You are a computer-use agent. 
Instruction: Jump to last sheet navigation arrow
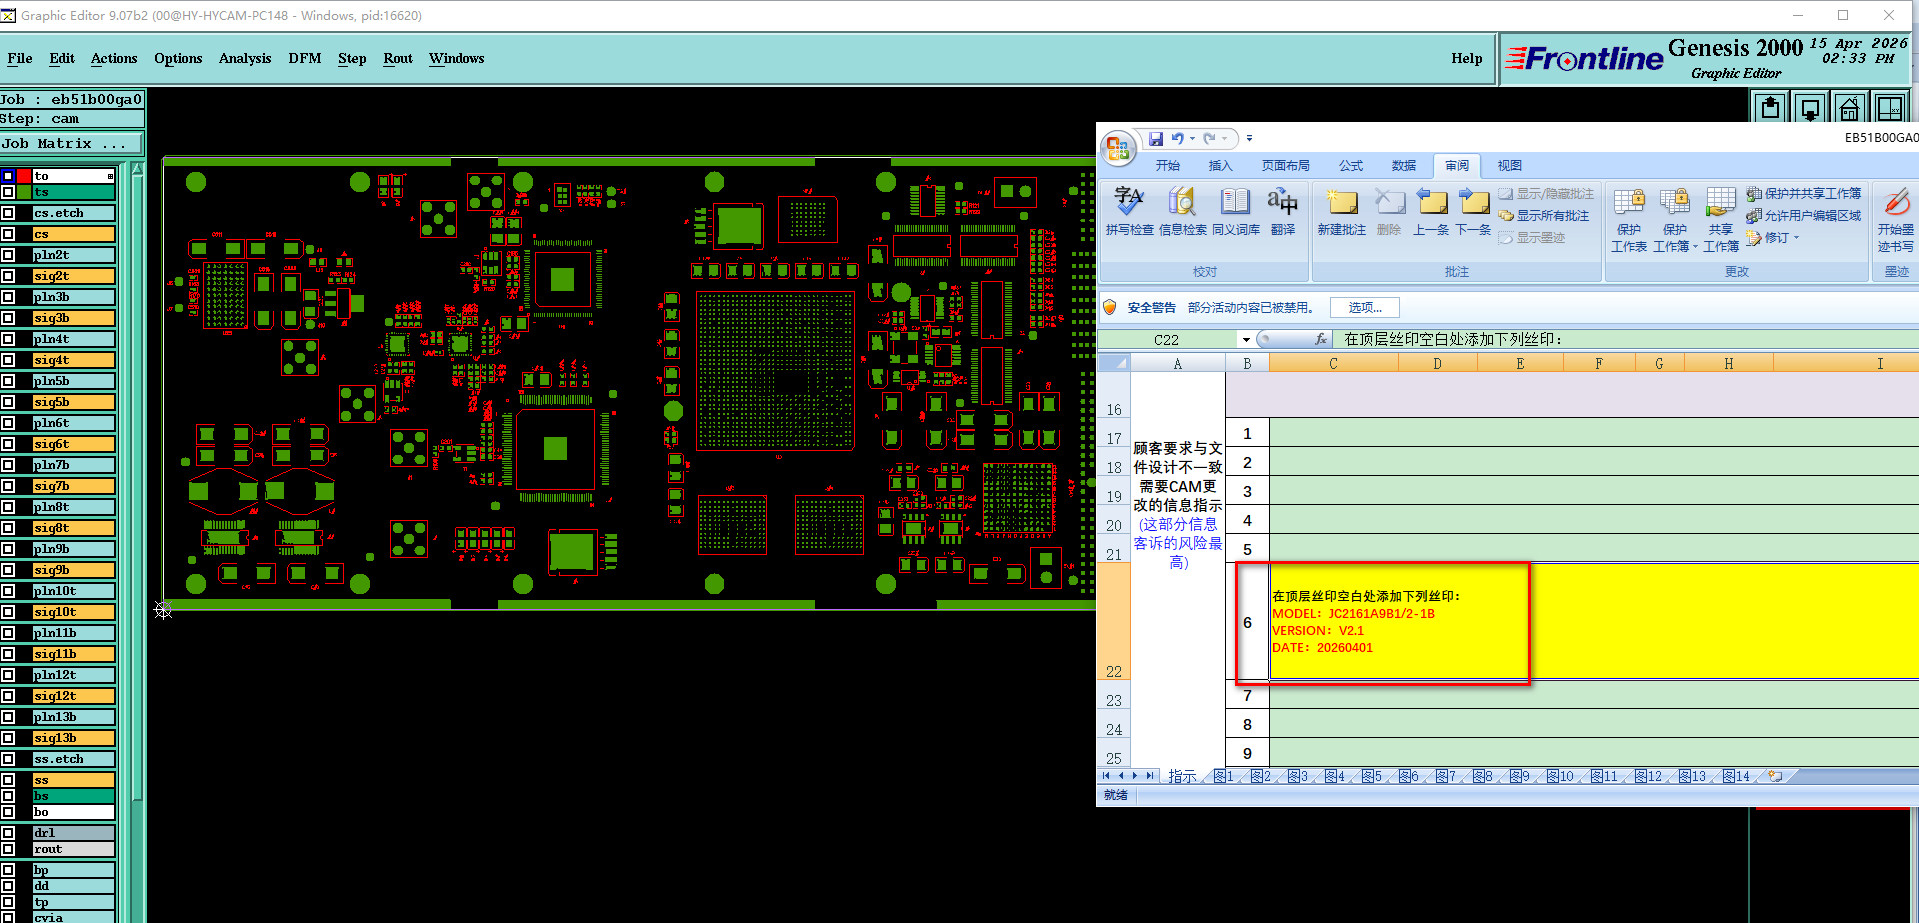[1150, 776]
